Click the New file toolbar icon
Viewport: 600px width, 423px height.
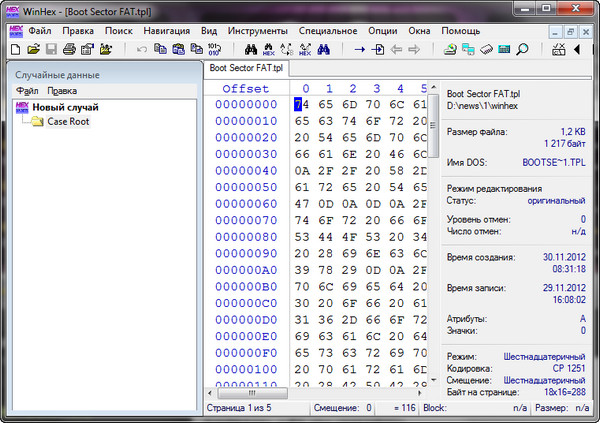click(x=15, y=49)
